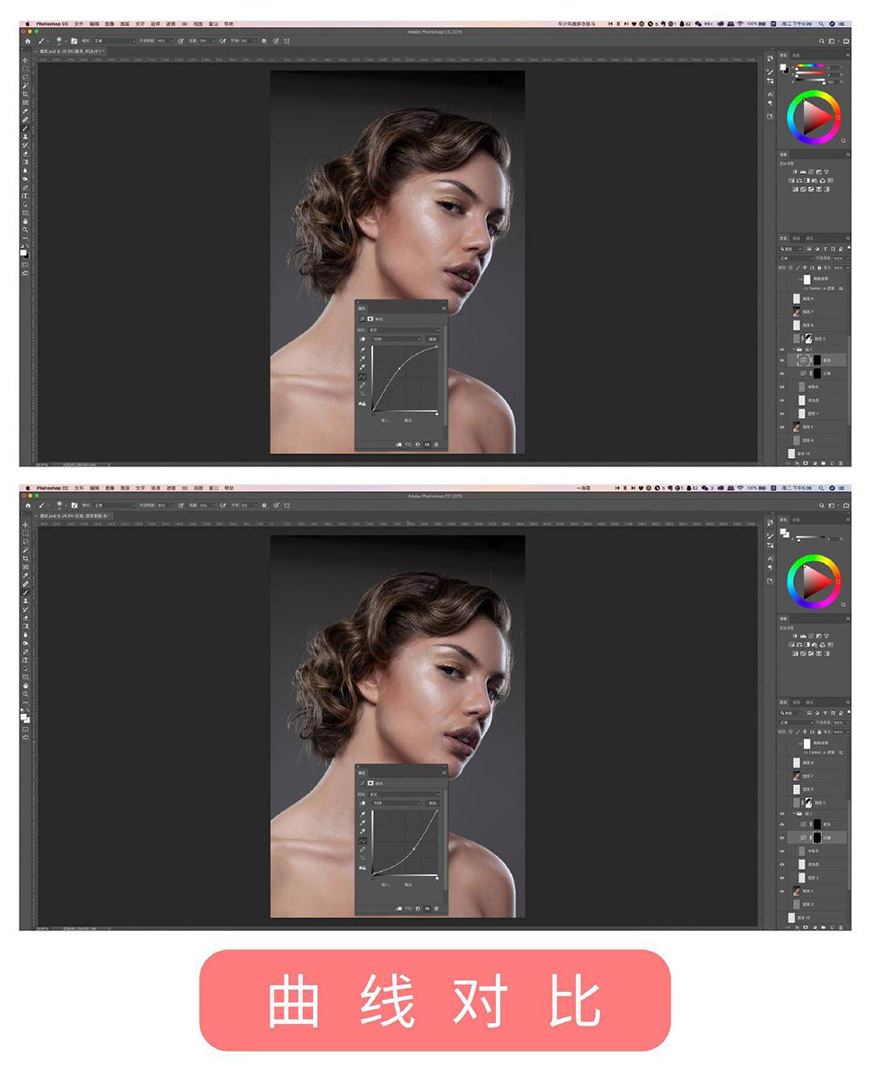This screenshot has height=1070, width=870.
Task: Select the Zoom tool in the upper window's toolbar
Action: [x=25, y=229]
